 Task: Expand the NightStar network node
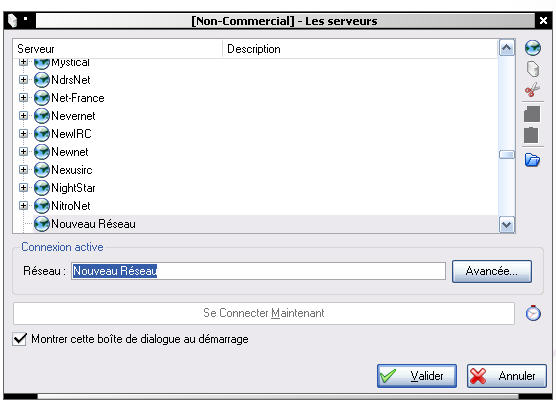[x=23, y=188]
